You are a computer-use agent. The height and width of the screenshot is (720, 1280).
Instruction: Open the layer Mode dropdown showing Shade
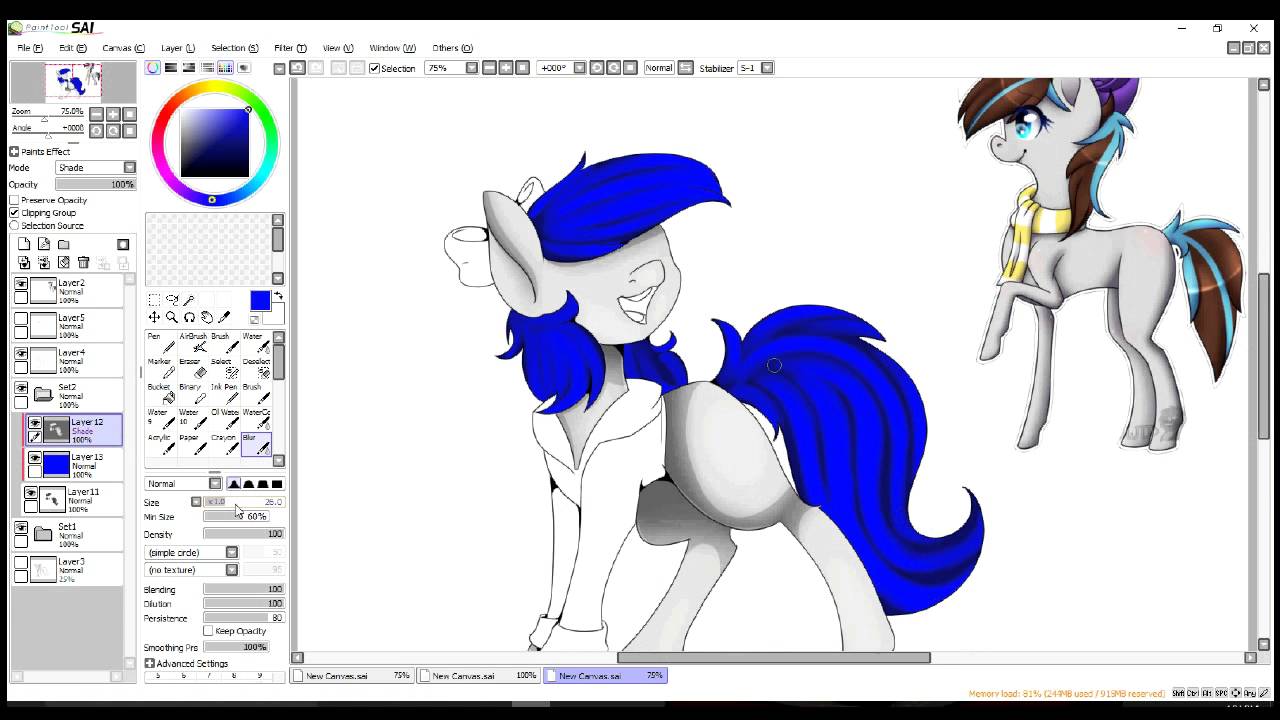click(x=95, y=168)
